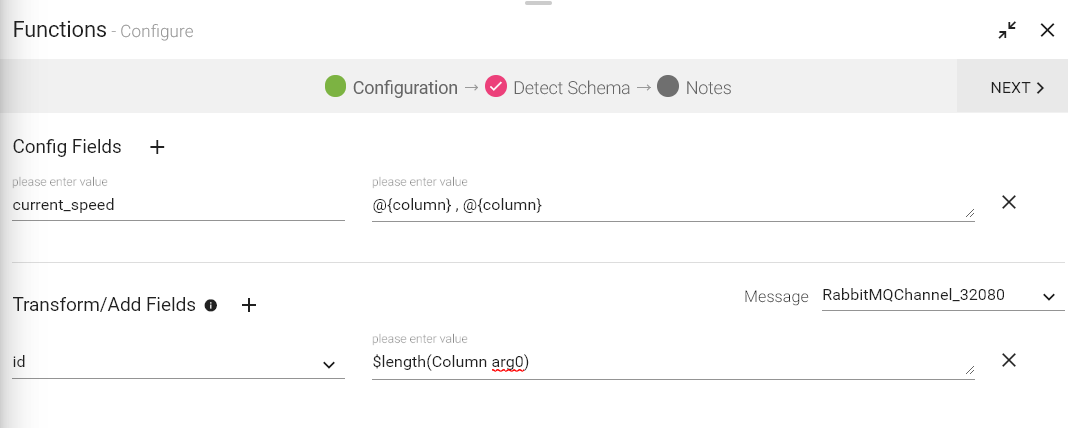1068x428 pixels.
Task: Add a new Transform field
Action: click(250, 305)
